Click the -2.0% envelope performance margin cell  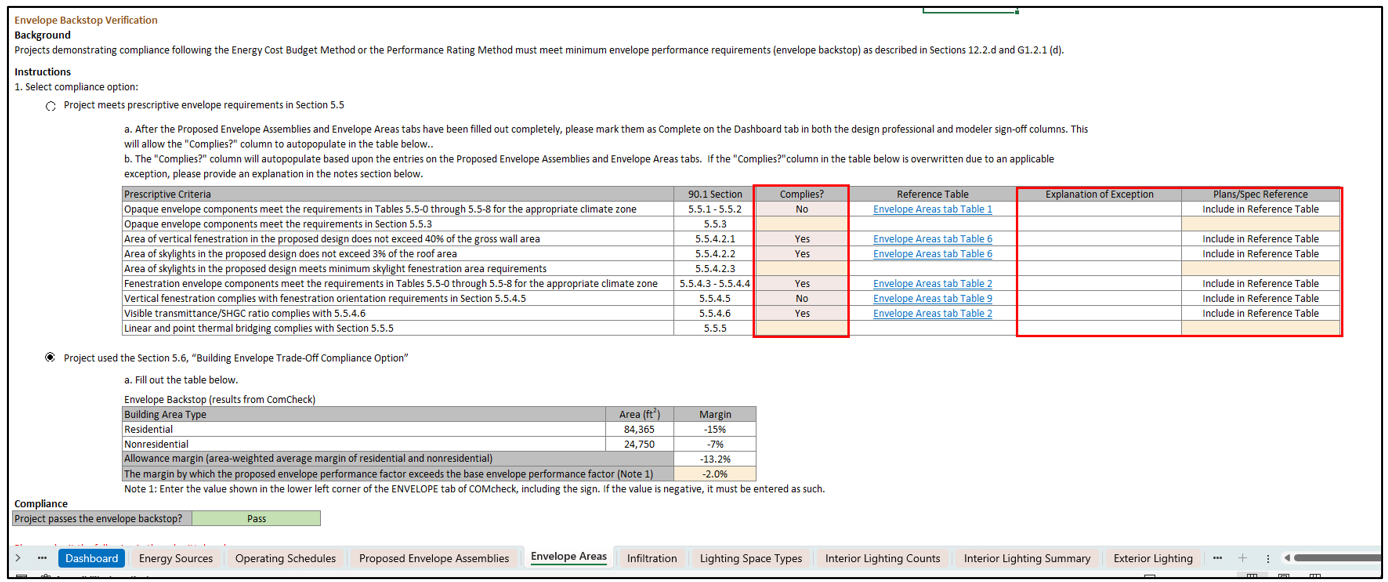tap(715, 474)
